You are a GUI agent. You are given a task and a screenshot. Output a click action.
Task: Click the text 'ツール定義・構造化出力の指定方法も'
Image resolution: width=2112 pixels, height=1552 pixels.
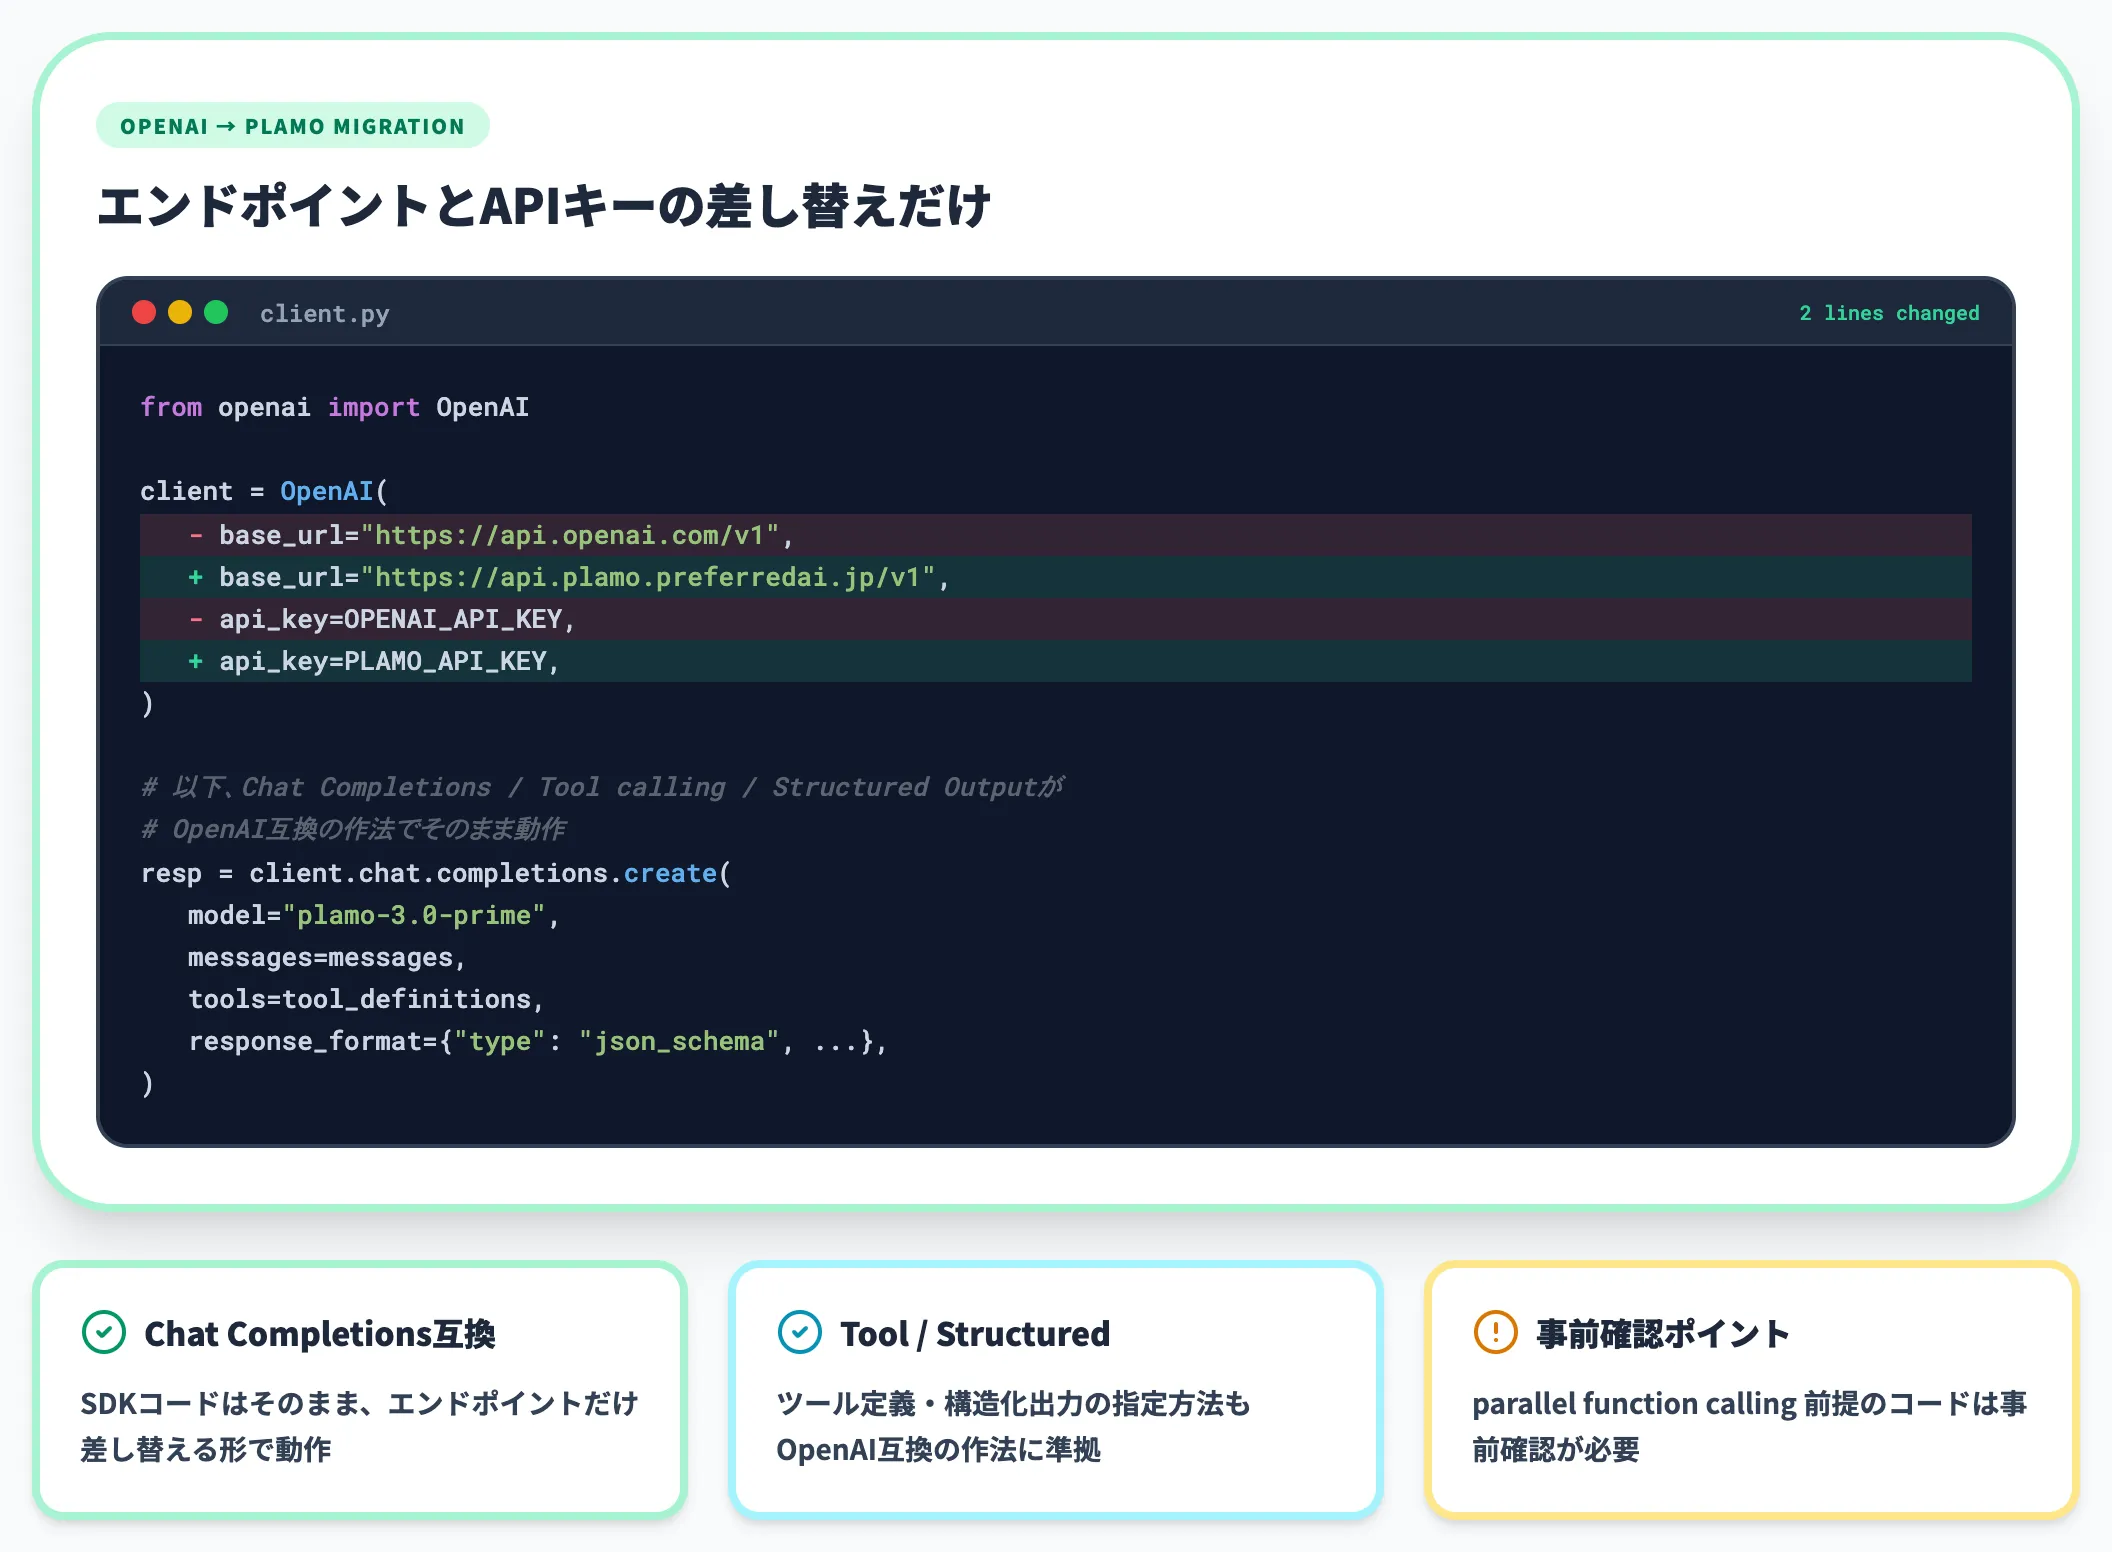(x=1013, y=1403)
